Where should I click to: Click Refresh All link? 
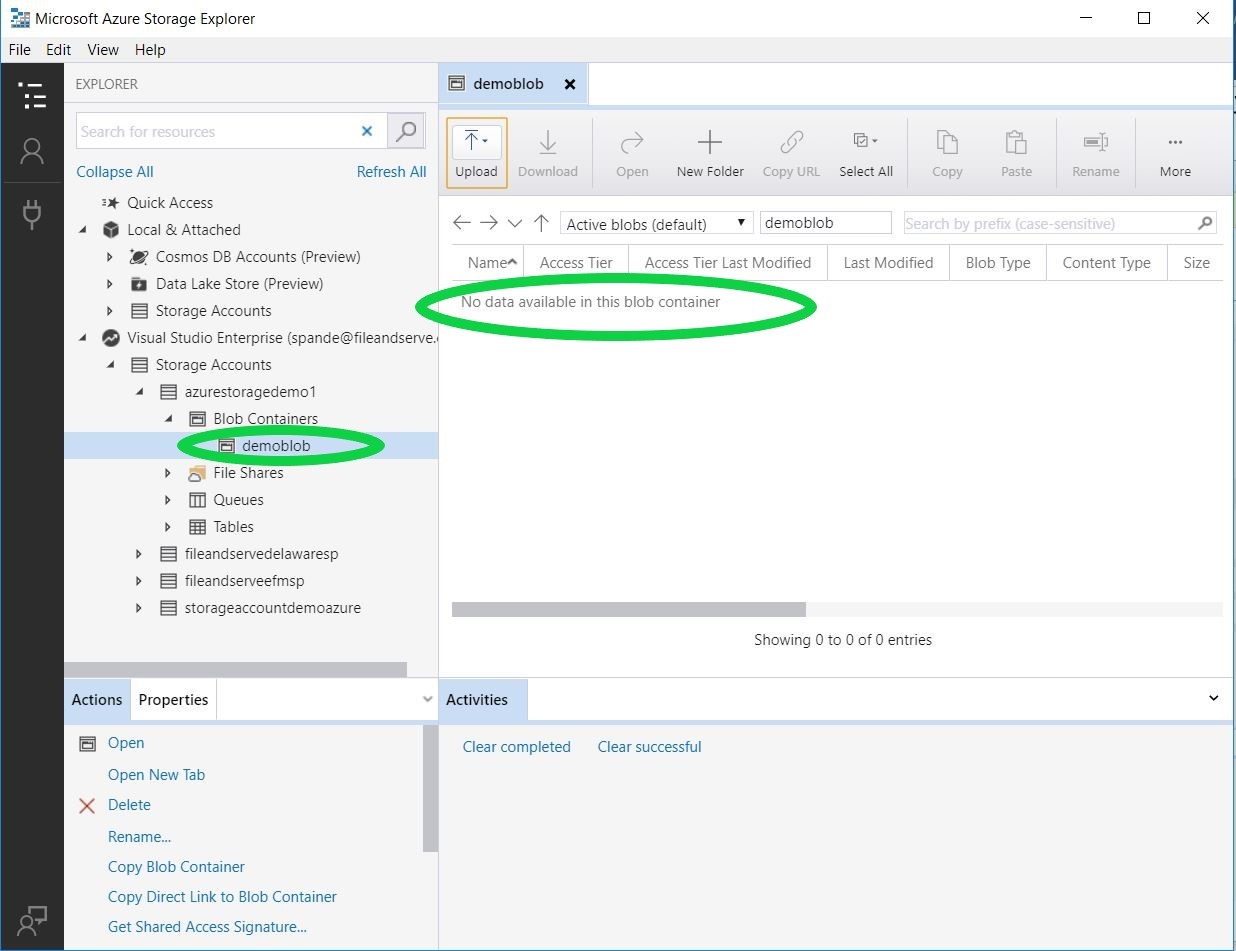[x=391, y=172]
